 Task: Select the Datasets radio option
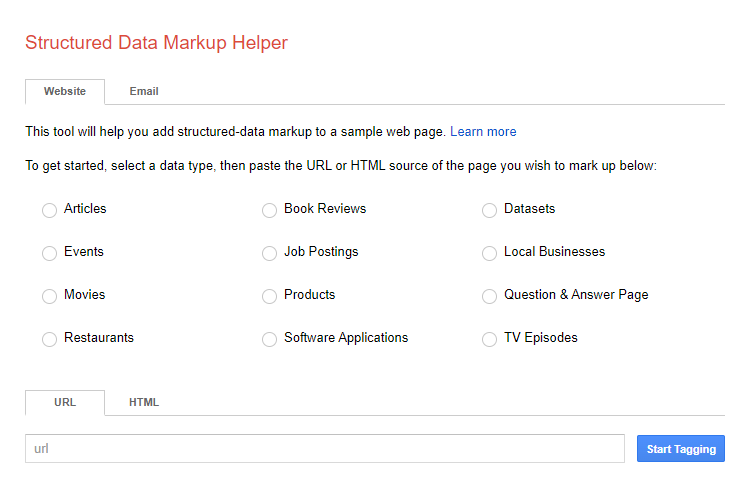489,210
